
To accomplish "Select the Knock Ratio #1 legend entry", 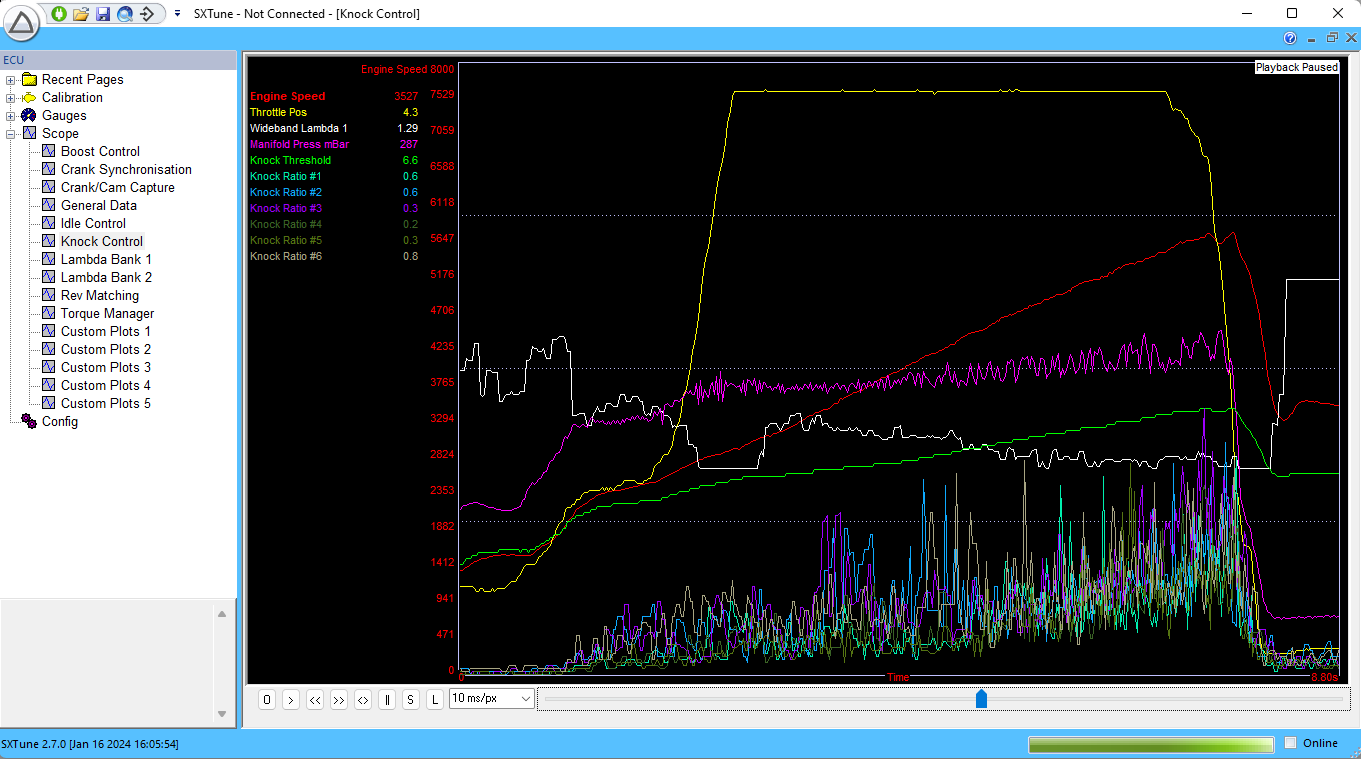I will tap(286, 176).
